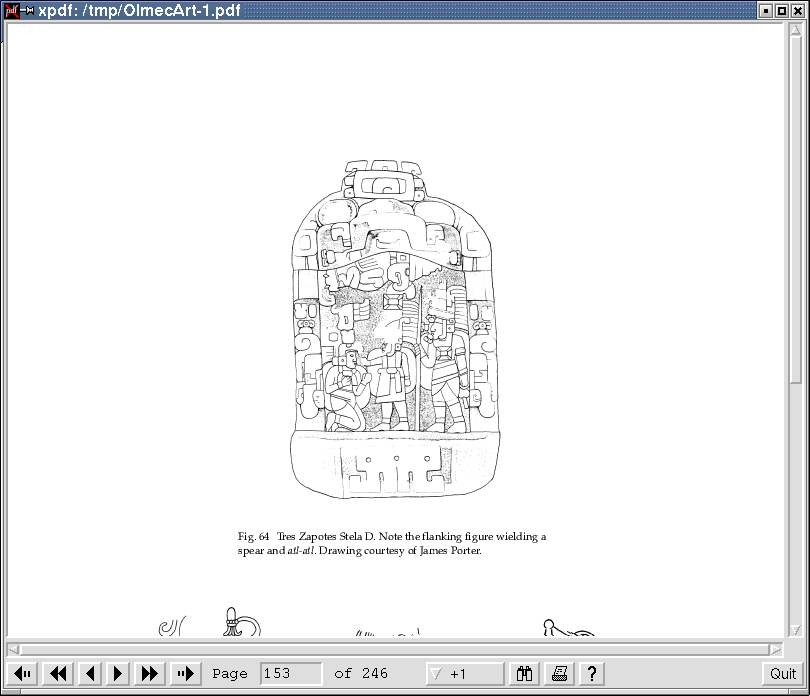The height and width of the screenshot is (696, 810).
Task: Maximize the xpdf window
Action: click(782, 11)
